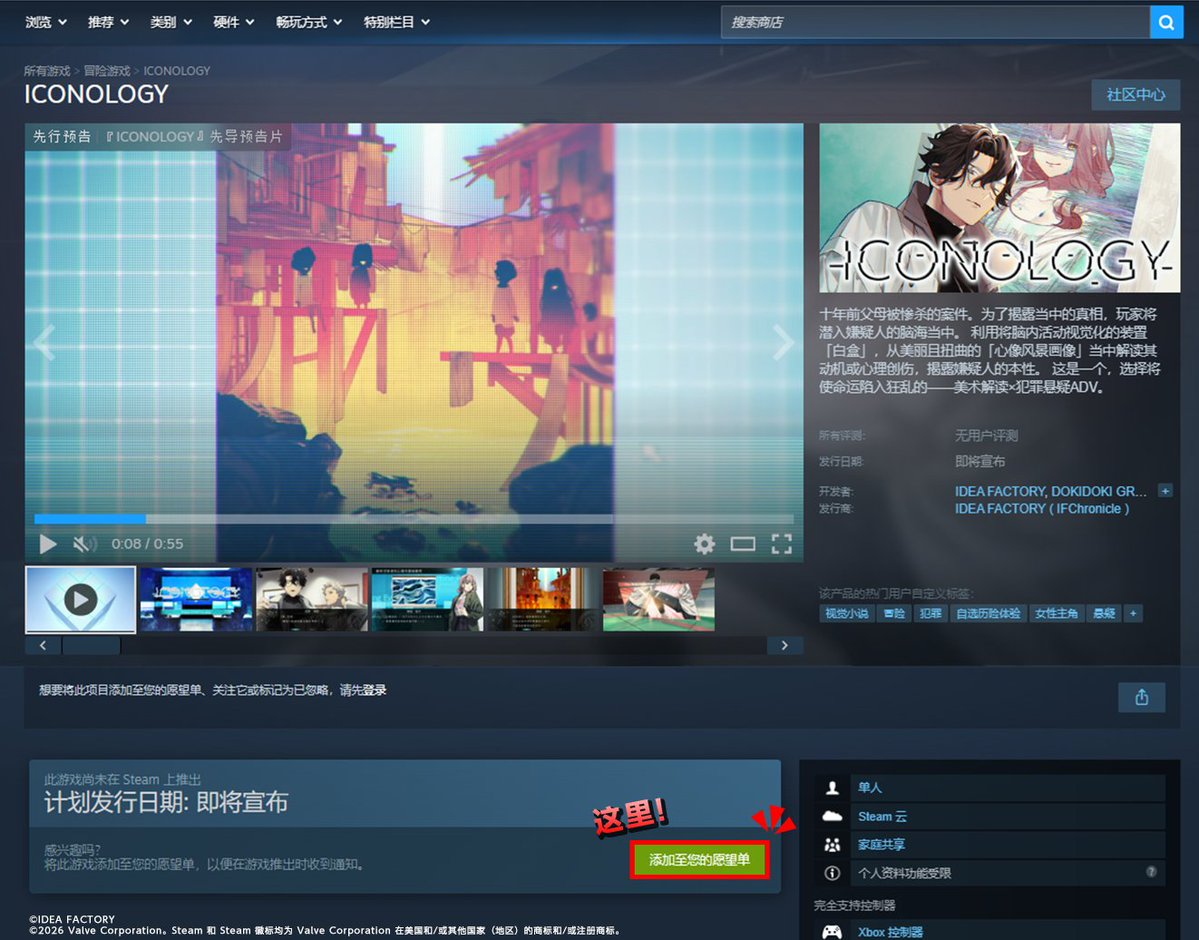Select the red-green angled artwork thumbnail
The height and width of the screenshot is (940, 1199).
click(658, 600)
